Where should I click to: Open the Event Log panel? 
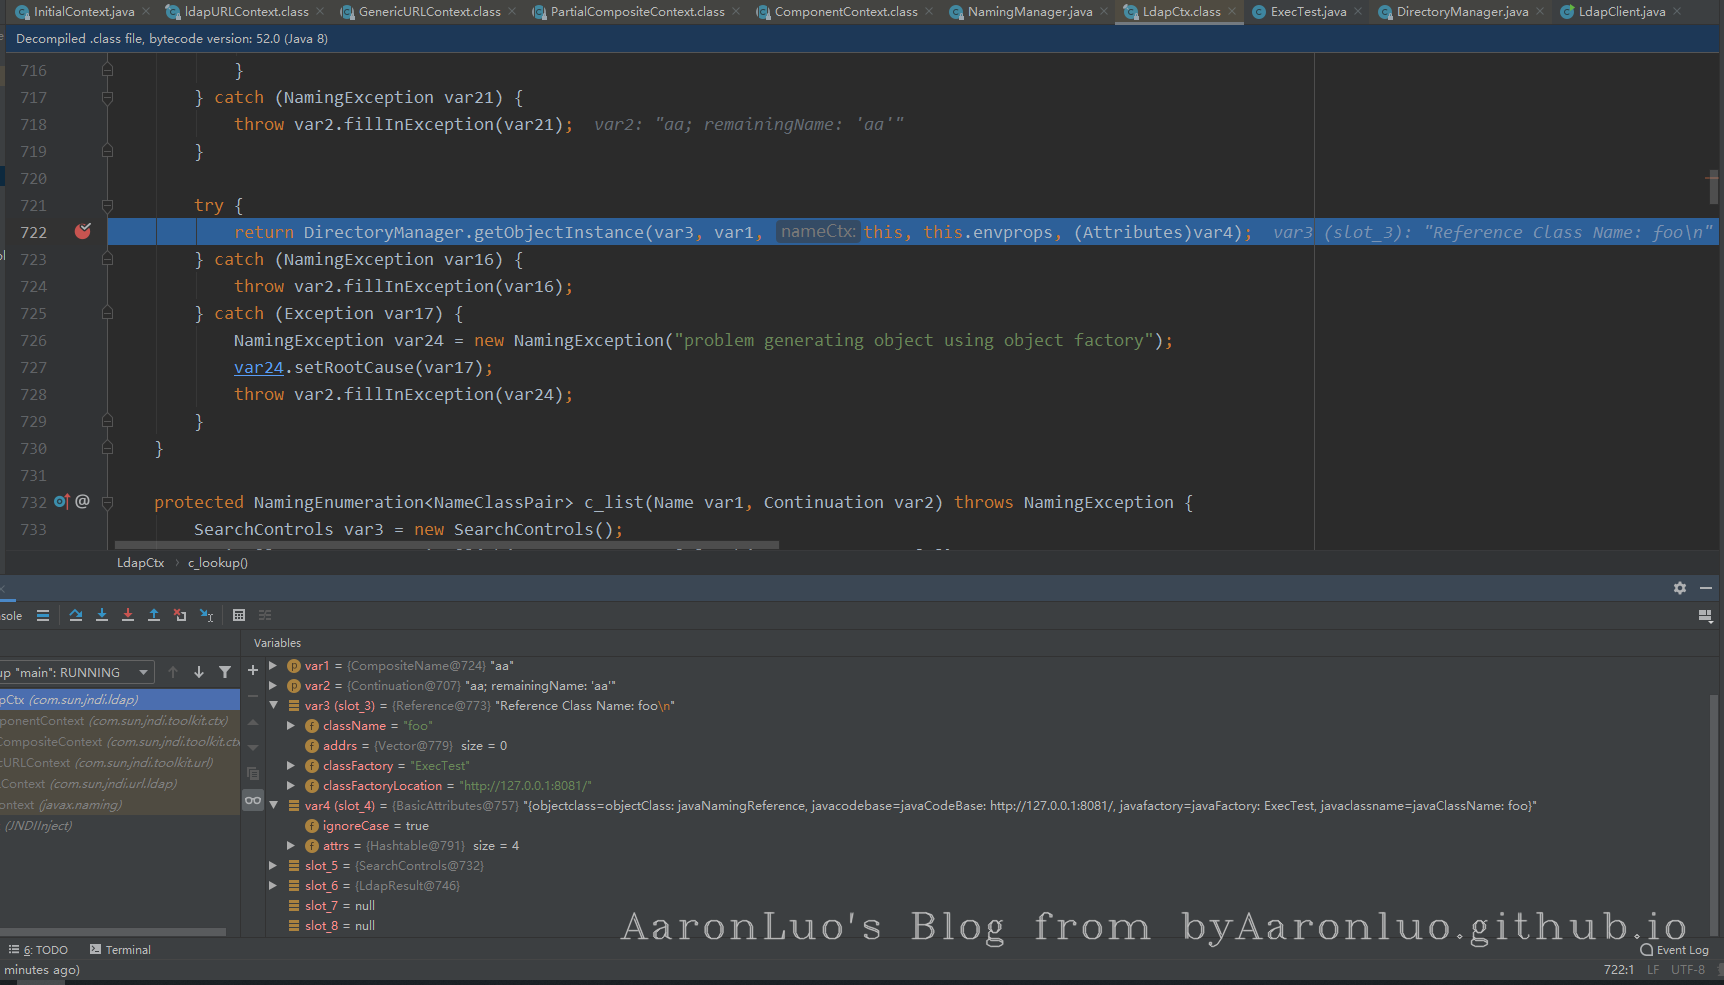1675,950
